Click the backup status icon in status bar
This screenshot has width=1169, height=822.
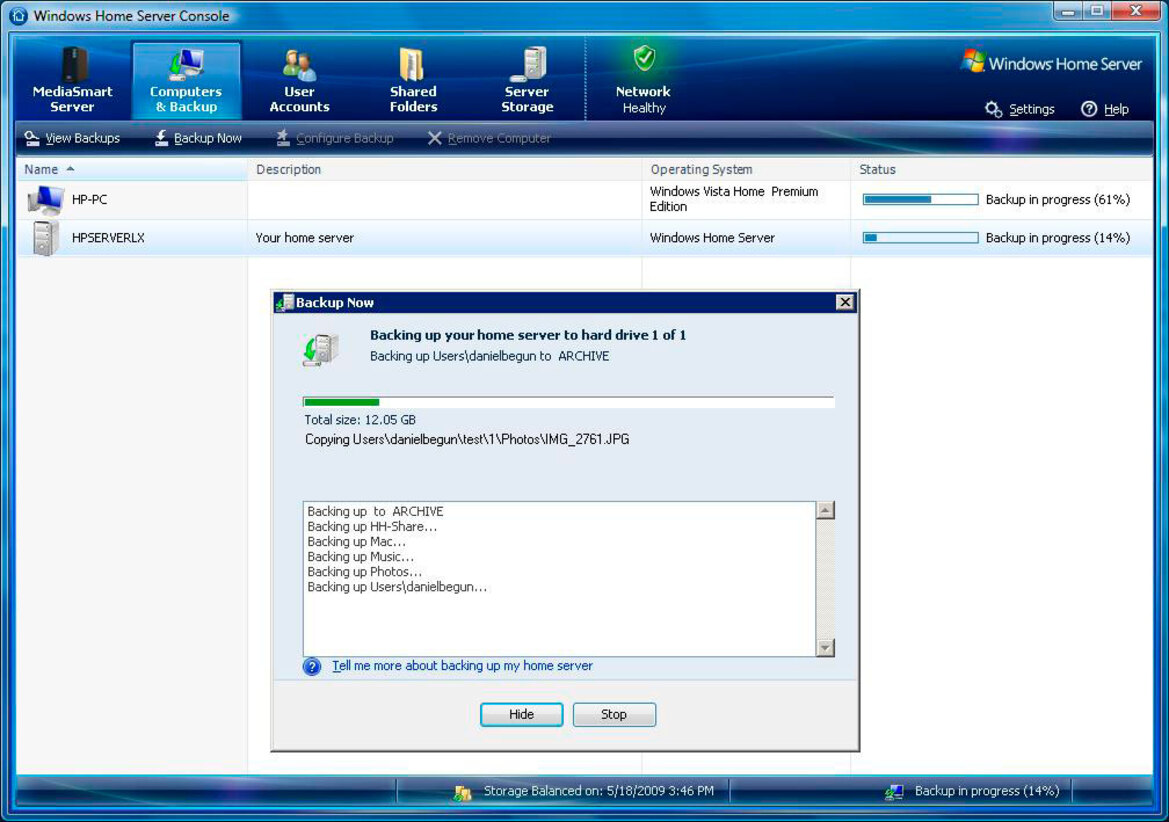pos(895,792)
